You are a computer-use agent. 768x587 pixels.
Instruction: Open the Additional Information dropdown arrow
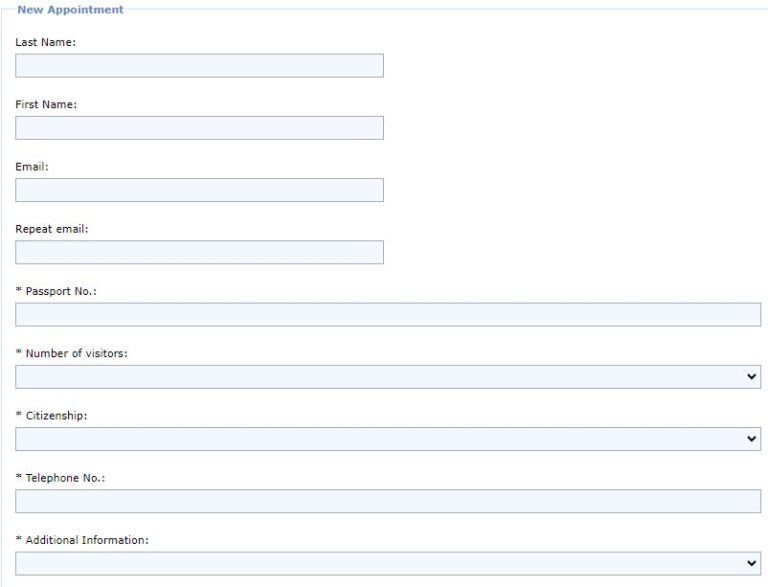click(752, 564)
